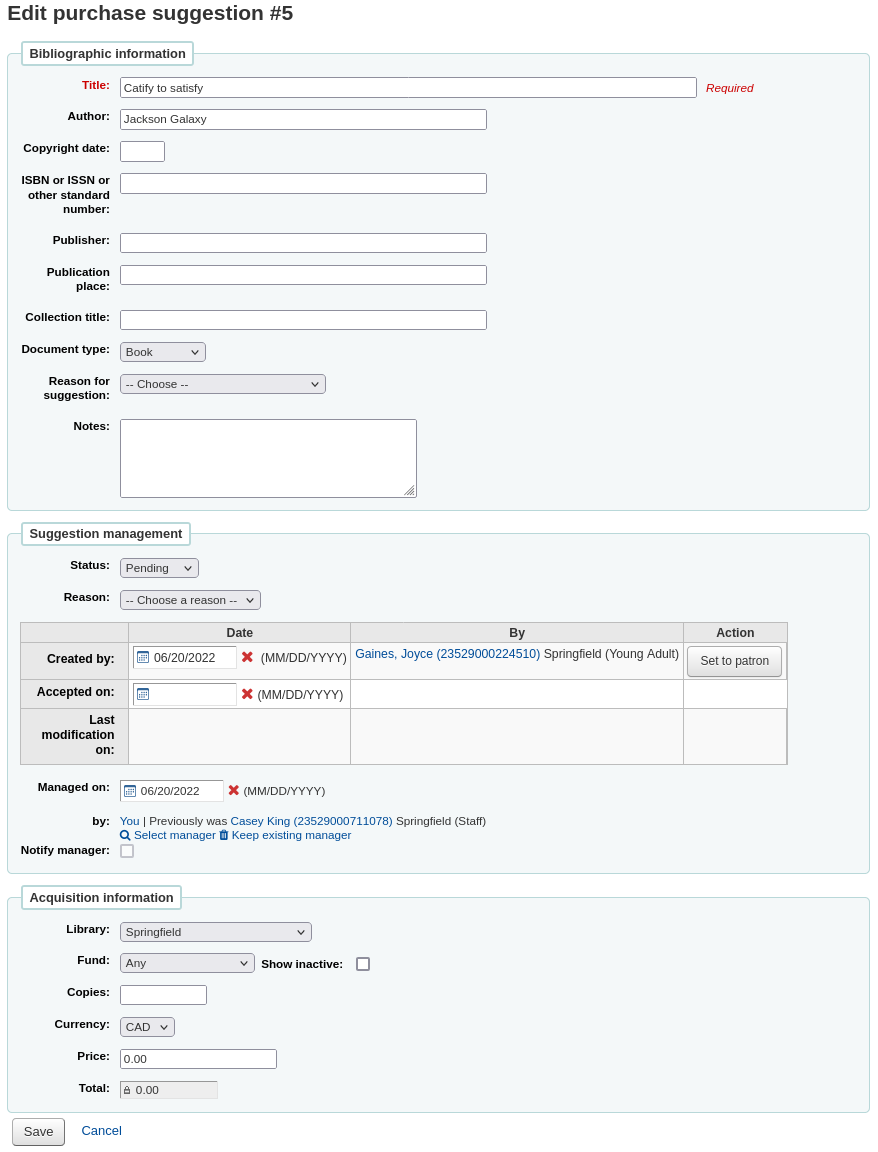Toggle the Show inactive checkbox
Screen dimensions: 878x1152
[363, 963]
